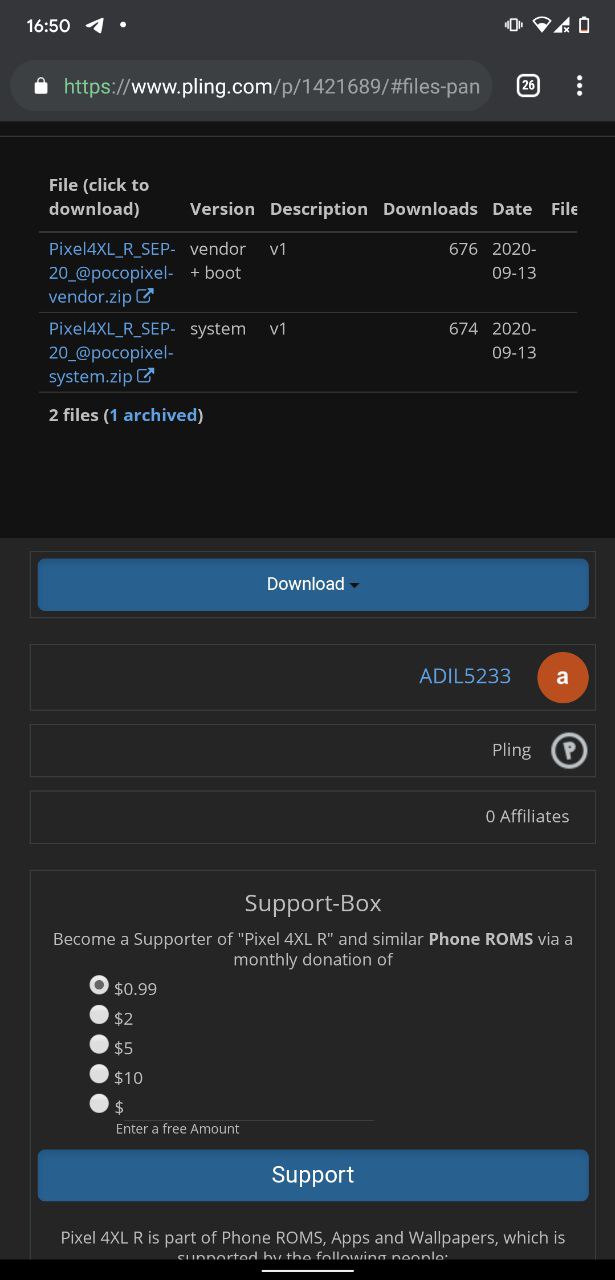Select the $2 donation option
This screenshot has height=1280, width=615.
pyautogui.click(x=99, y=1014)
